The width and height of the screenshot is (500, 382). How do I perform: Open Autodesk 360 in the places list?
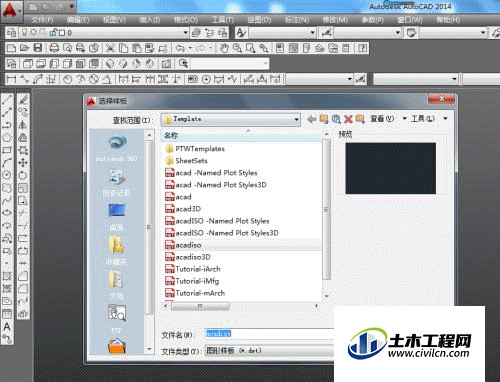pos(116,148)
